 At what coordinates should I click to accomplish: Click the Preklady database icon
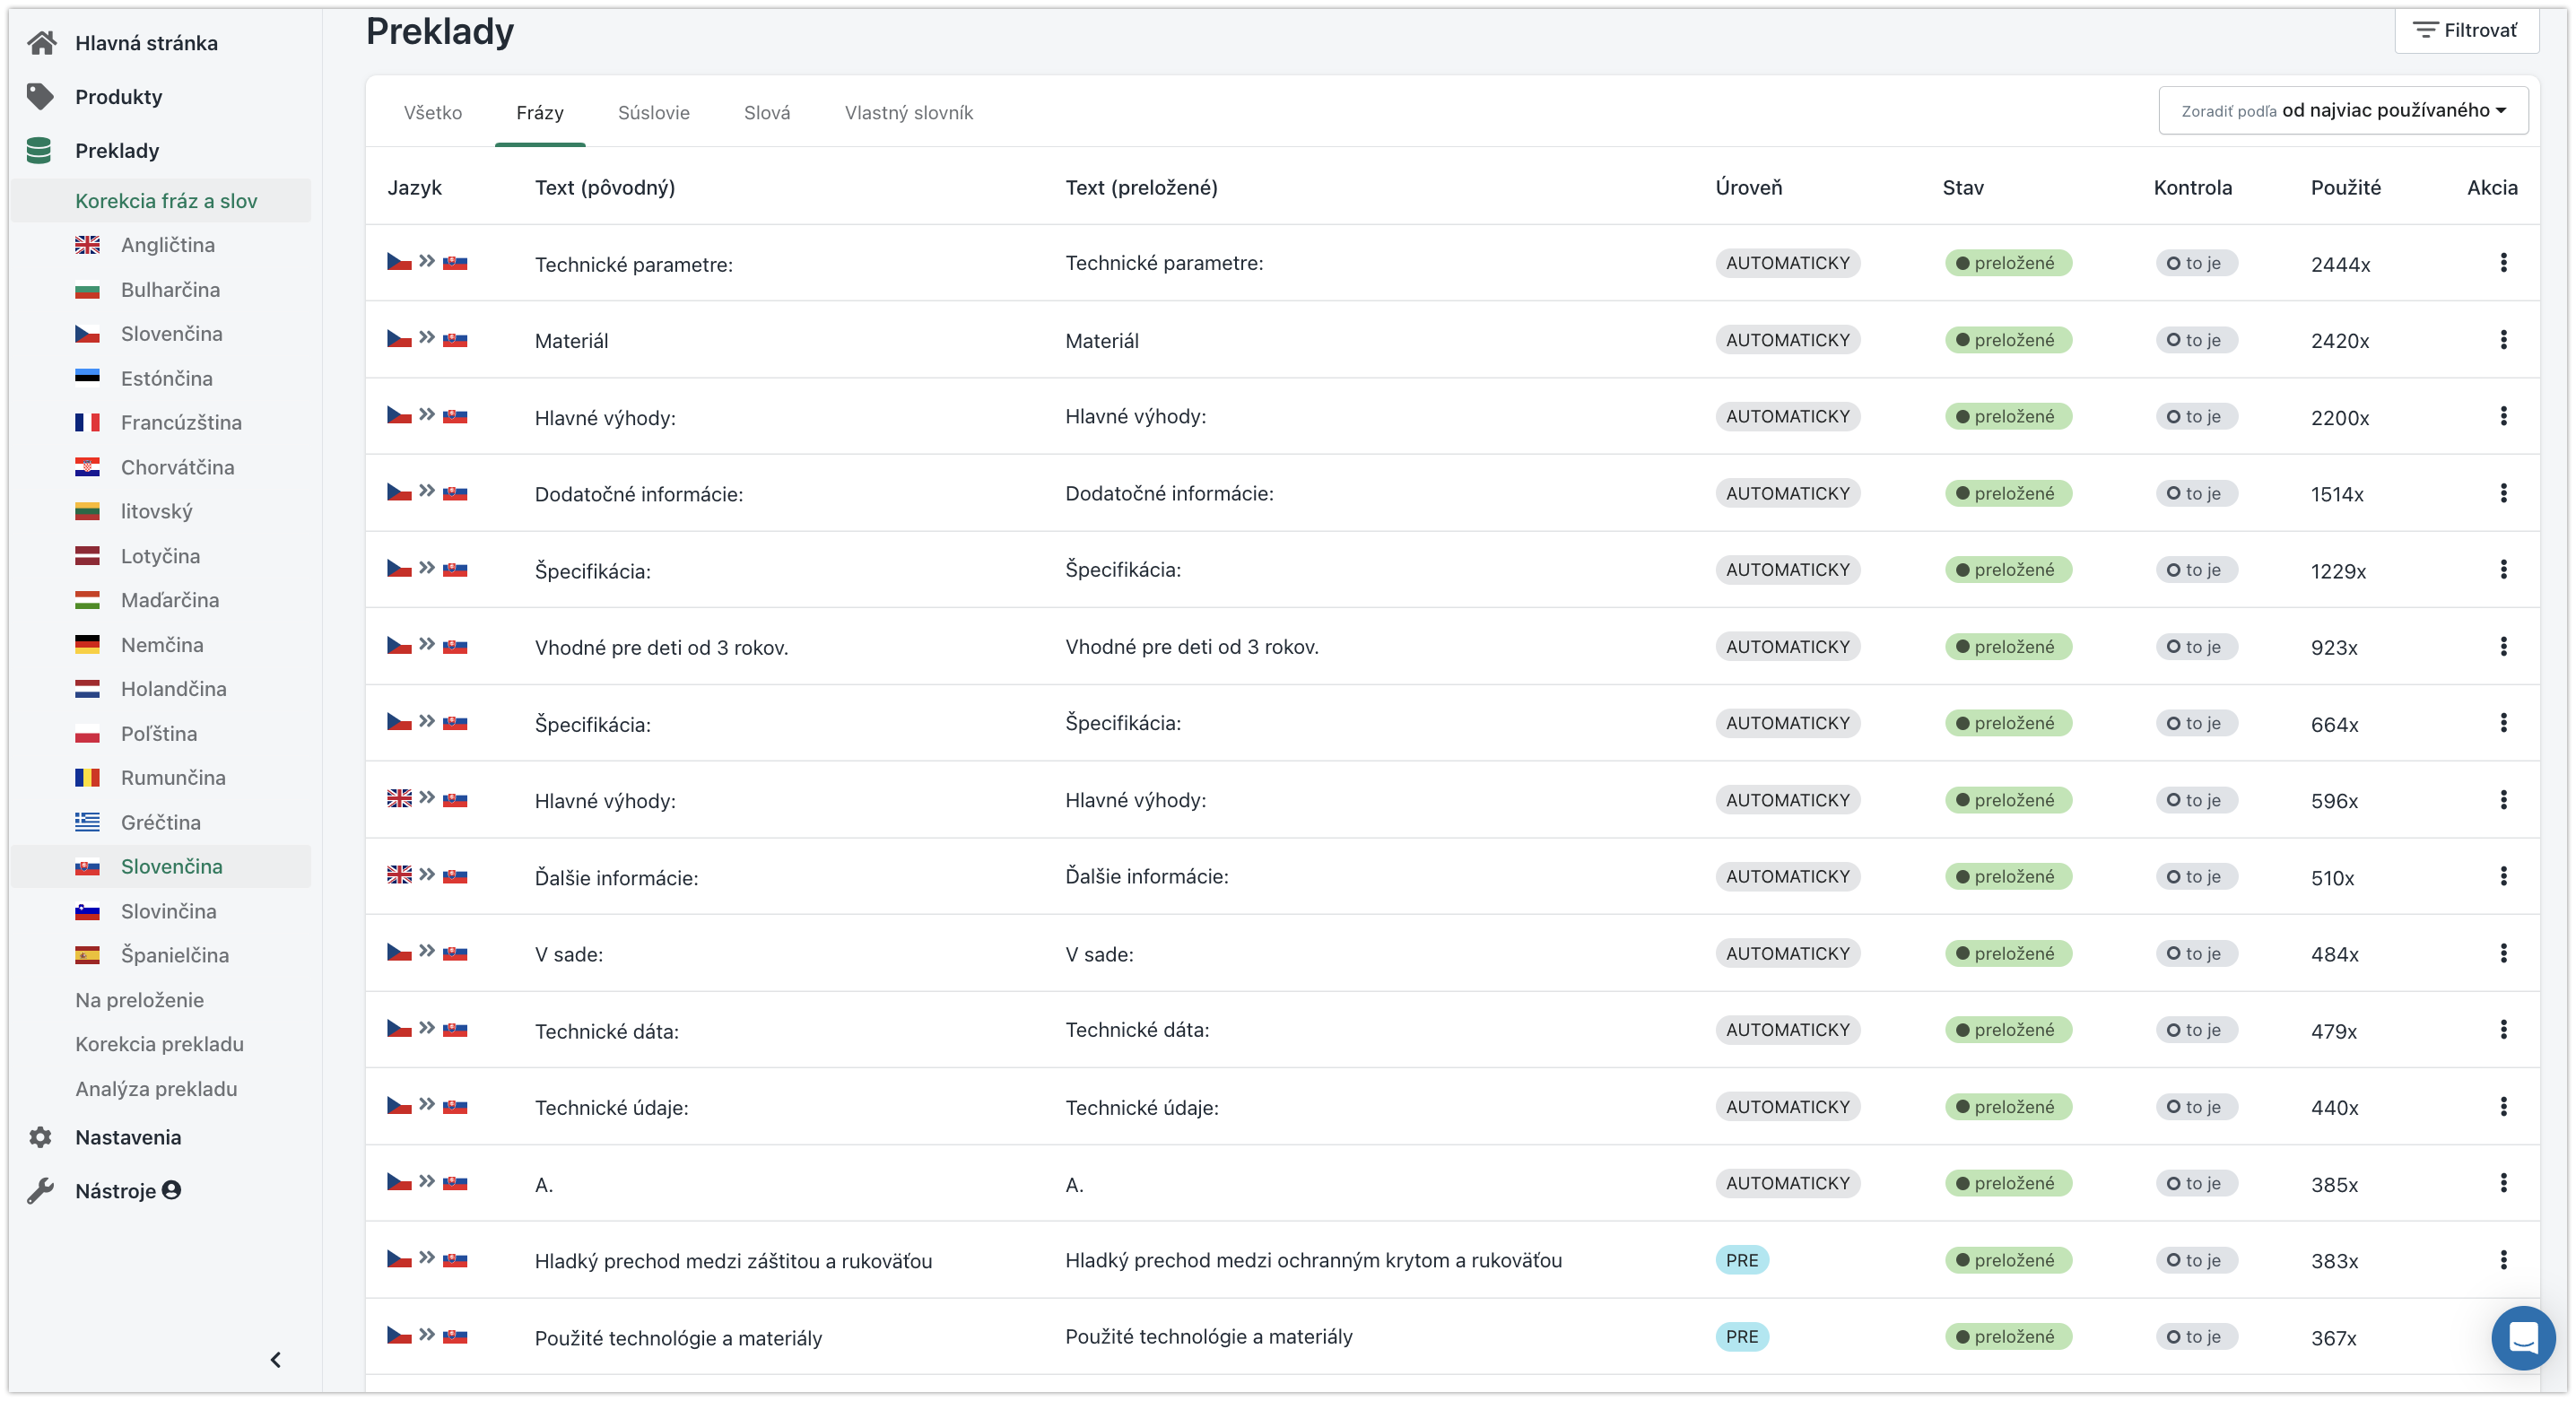coord(39,150)
